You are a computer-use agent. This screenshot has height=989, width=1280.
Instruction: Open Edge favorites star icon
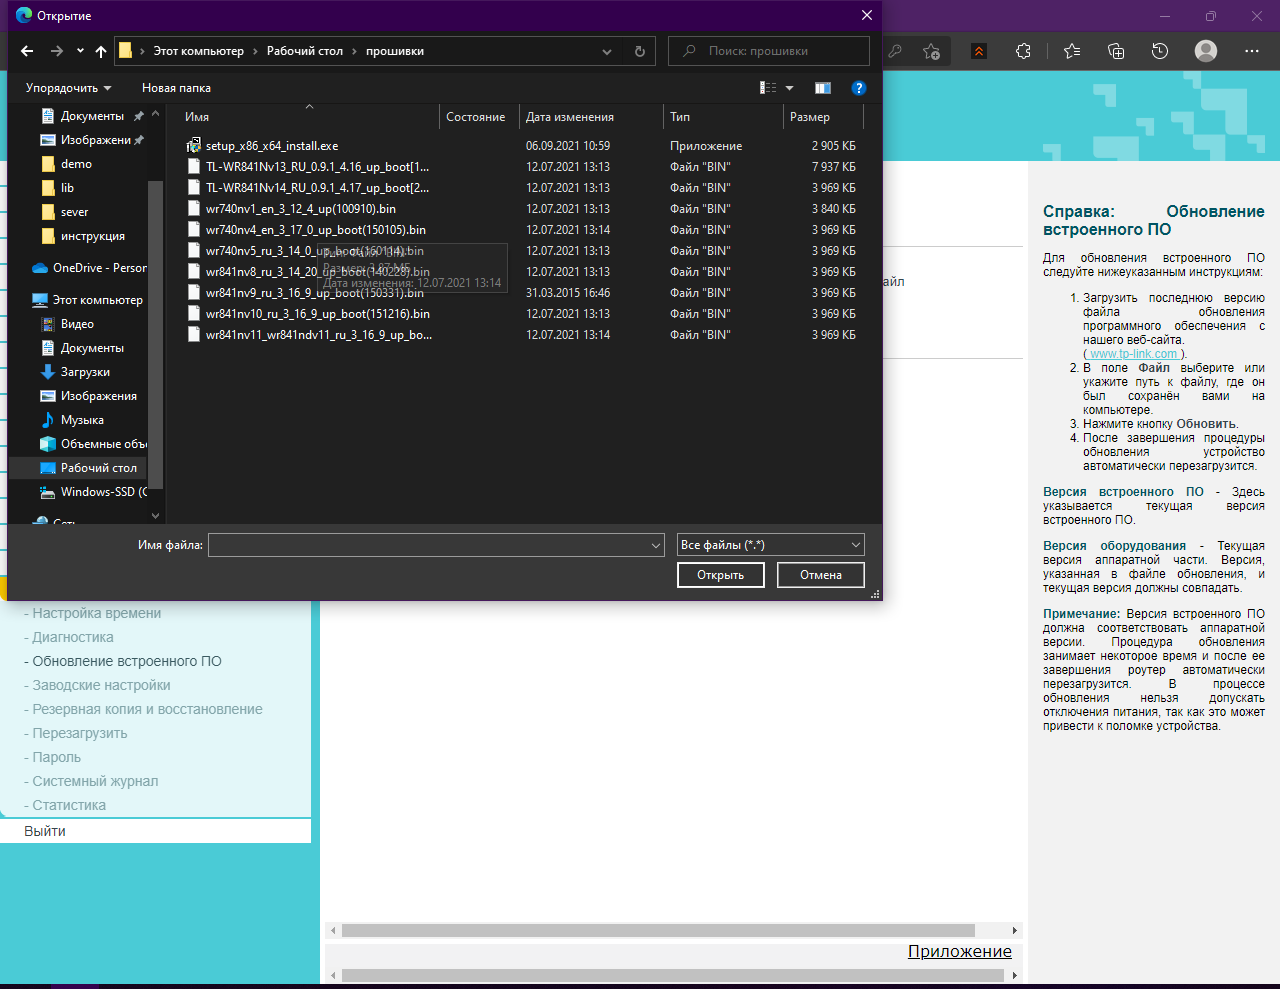tap(1072, 51)
